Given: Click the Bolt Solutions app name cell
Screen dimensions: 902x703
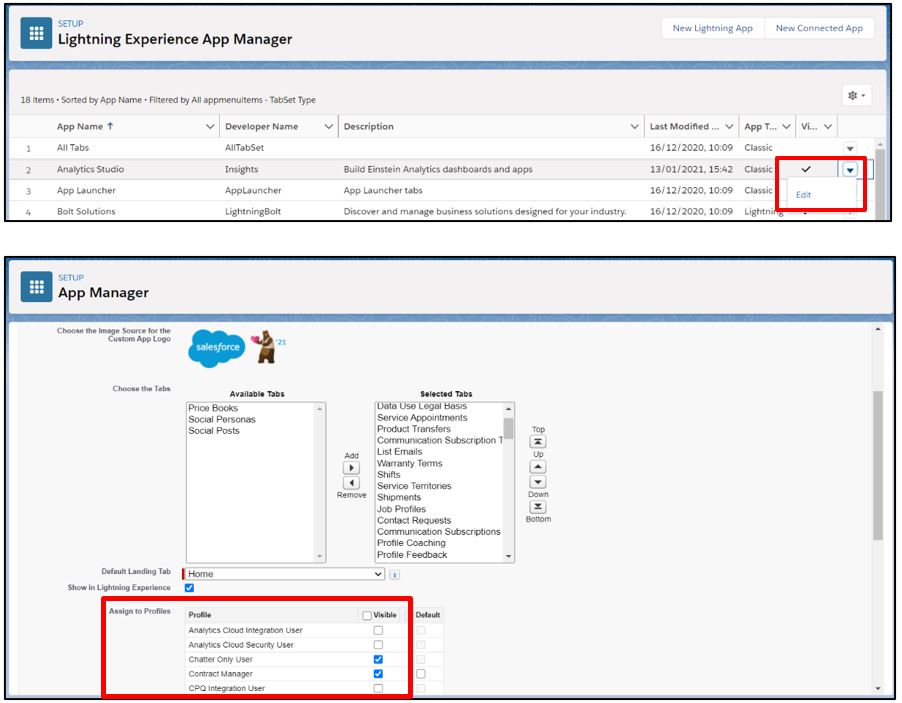Looking at the screenshot, I should tap(86, 212).
